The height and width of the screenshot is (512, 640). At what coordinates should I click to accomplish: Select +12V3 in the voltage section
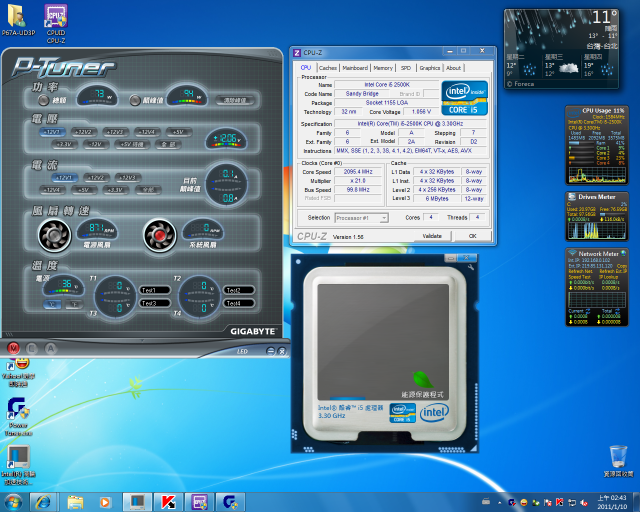116,132
